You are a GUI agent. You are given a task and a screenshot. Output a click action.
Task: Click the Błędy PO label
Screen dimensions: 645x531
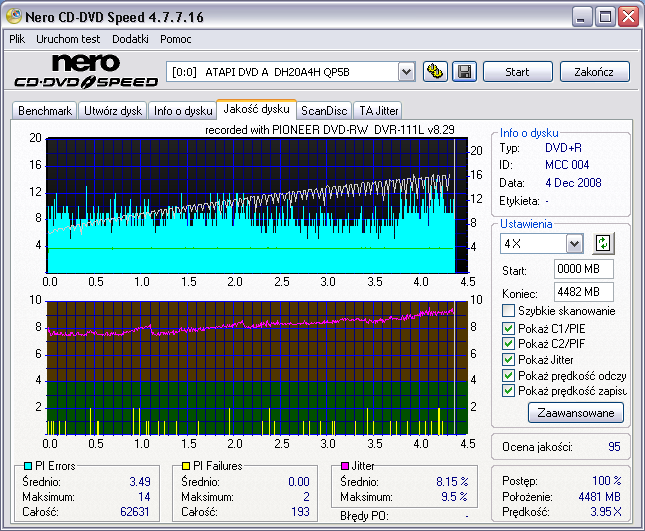(x=364, y=516)
